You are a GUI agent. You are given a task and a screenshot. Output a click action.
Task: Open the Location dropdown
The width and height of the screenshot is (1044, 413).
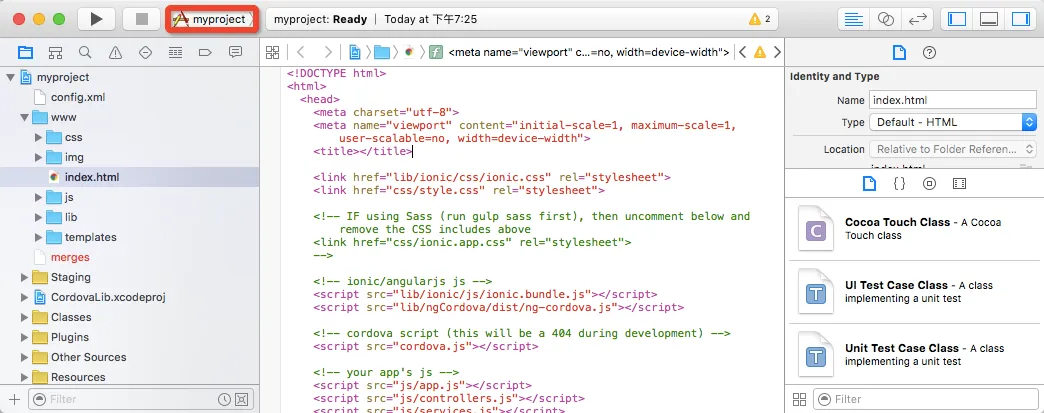953,149
